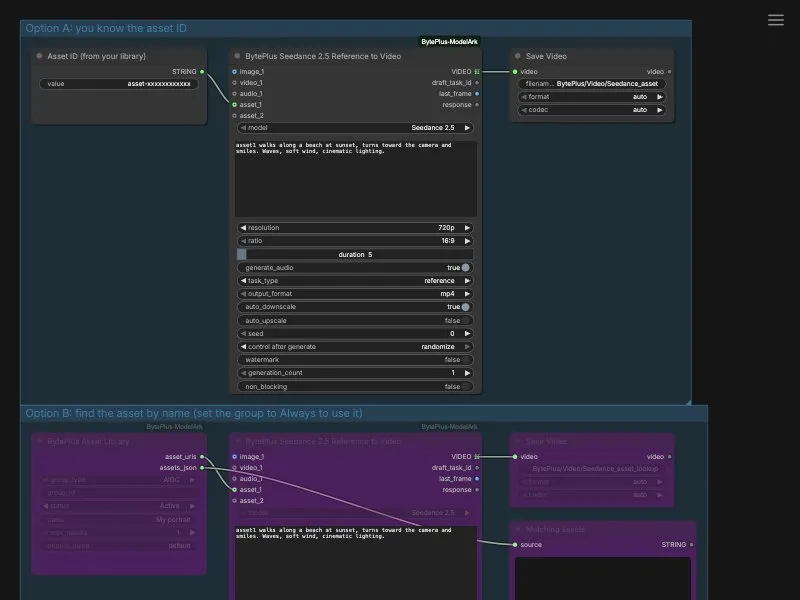Open ratio 16:9 dropdown
Image resolution: width=800 pixels, height=600 pixels.
355,241
